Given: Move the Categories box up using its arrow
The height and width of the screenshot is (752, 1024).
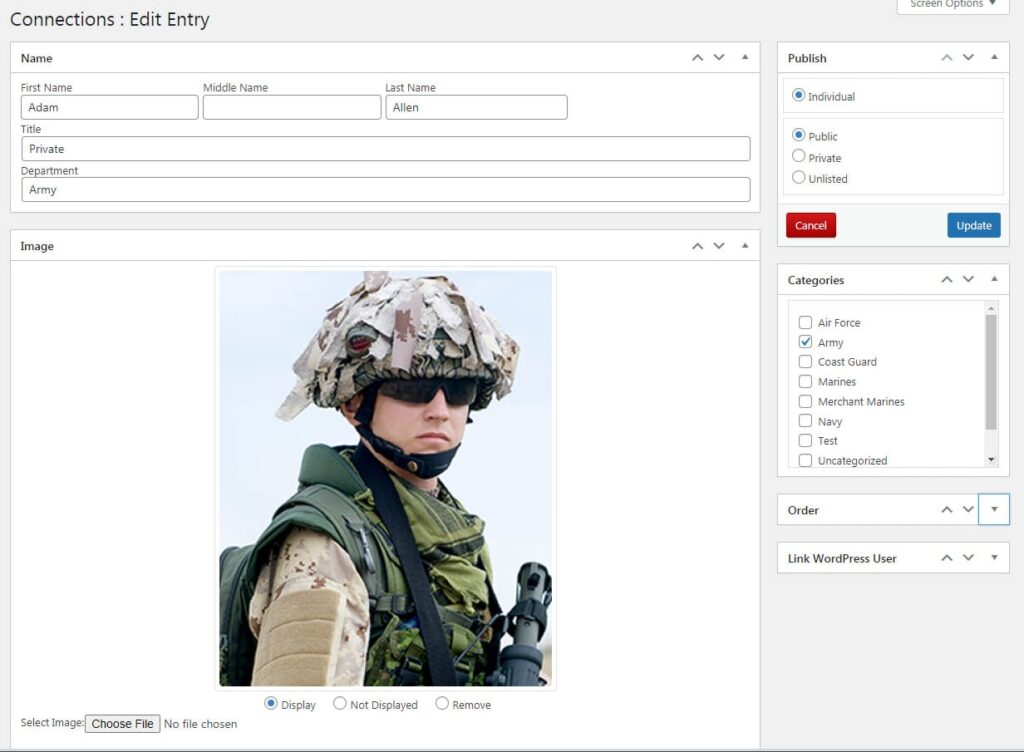Looking at the screenshot, I should click(945, 280).
